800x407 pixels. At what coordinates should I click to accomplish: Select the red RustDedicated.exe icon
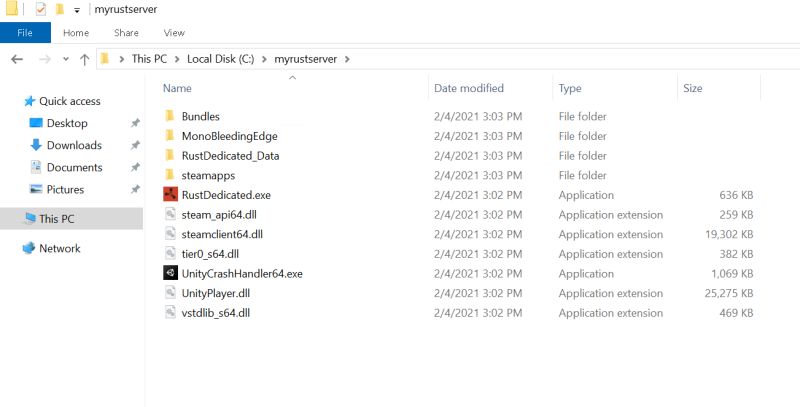coord(170,194)
